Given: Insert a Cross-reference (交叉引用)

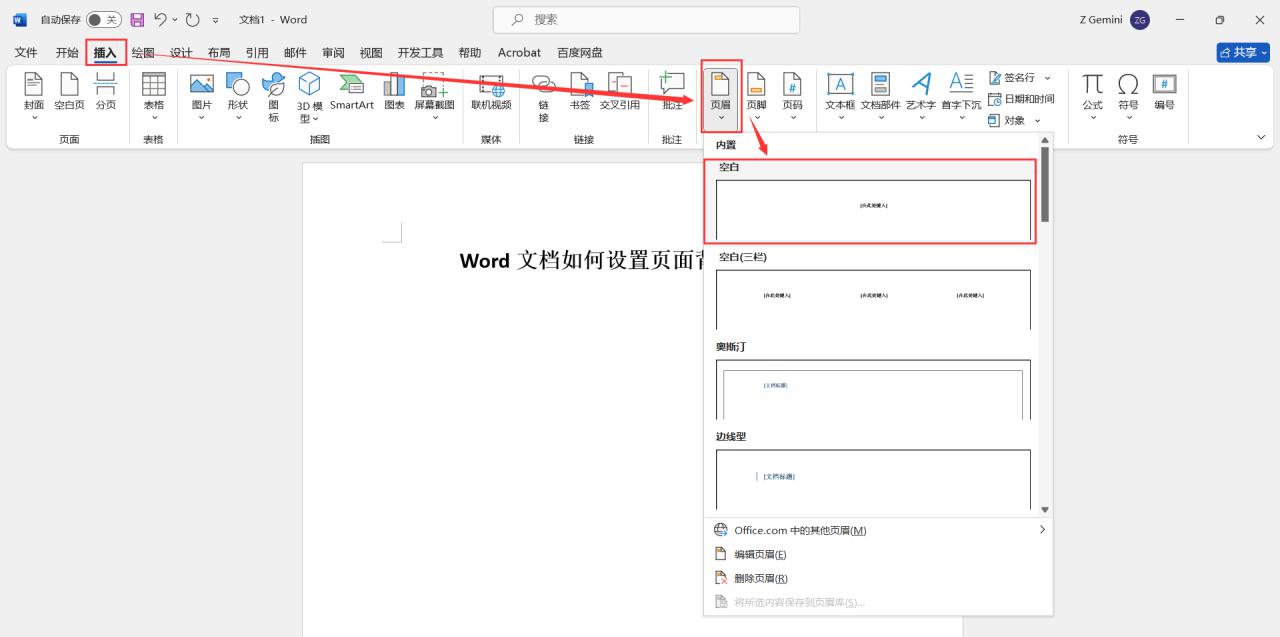Looking at the screenshot, I should pos(620,91).
